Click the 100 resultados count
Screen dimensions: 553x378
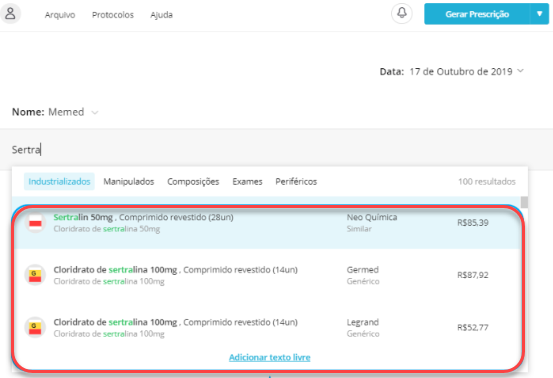tap(487, 182)
